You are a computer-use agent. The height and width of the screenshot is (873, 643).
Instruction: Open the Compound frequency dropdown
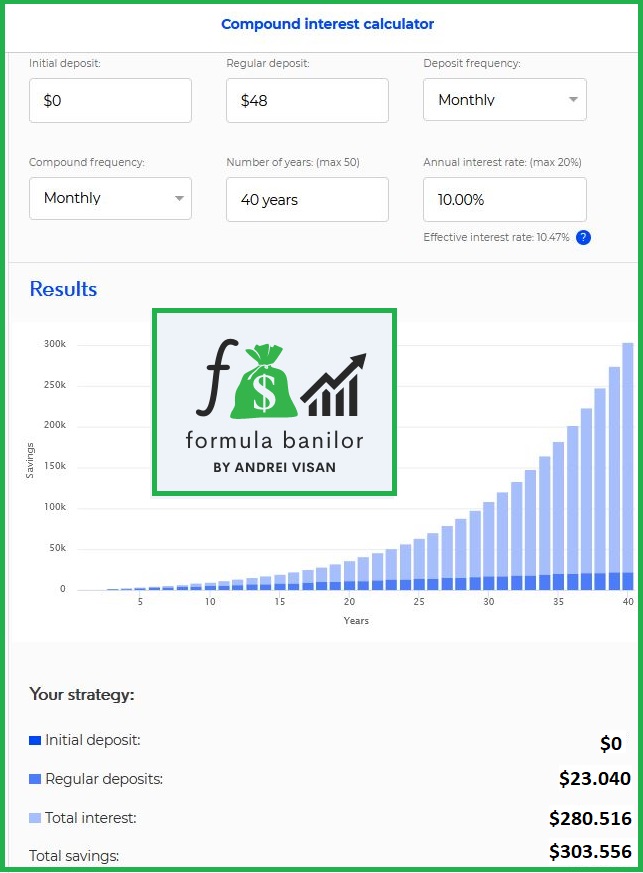[110, 198]
